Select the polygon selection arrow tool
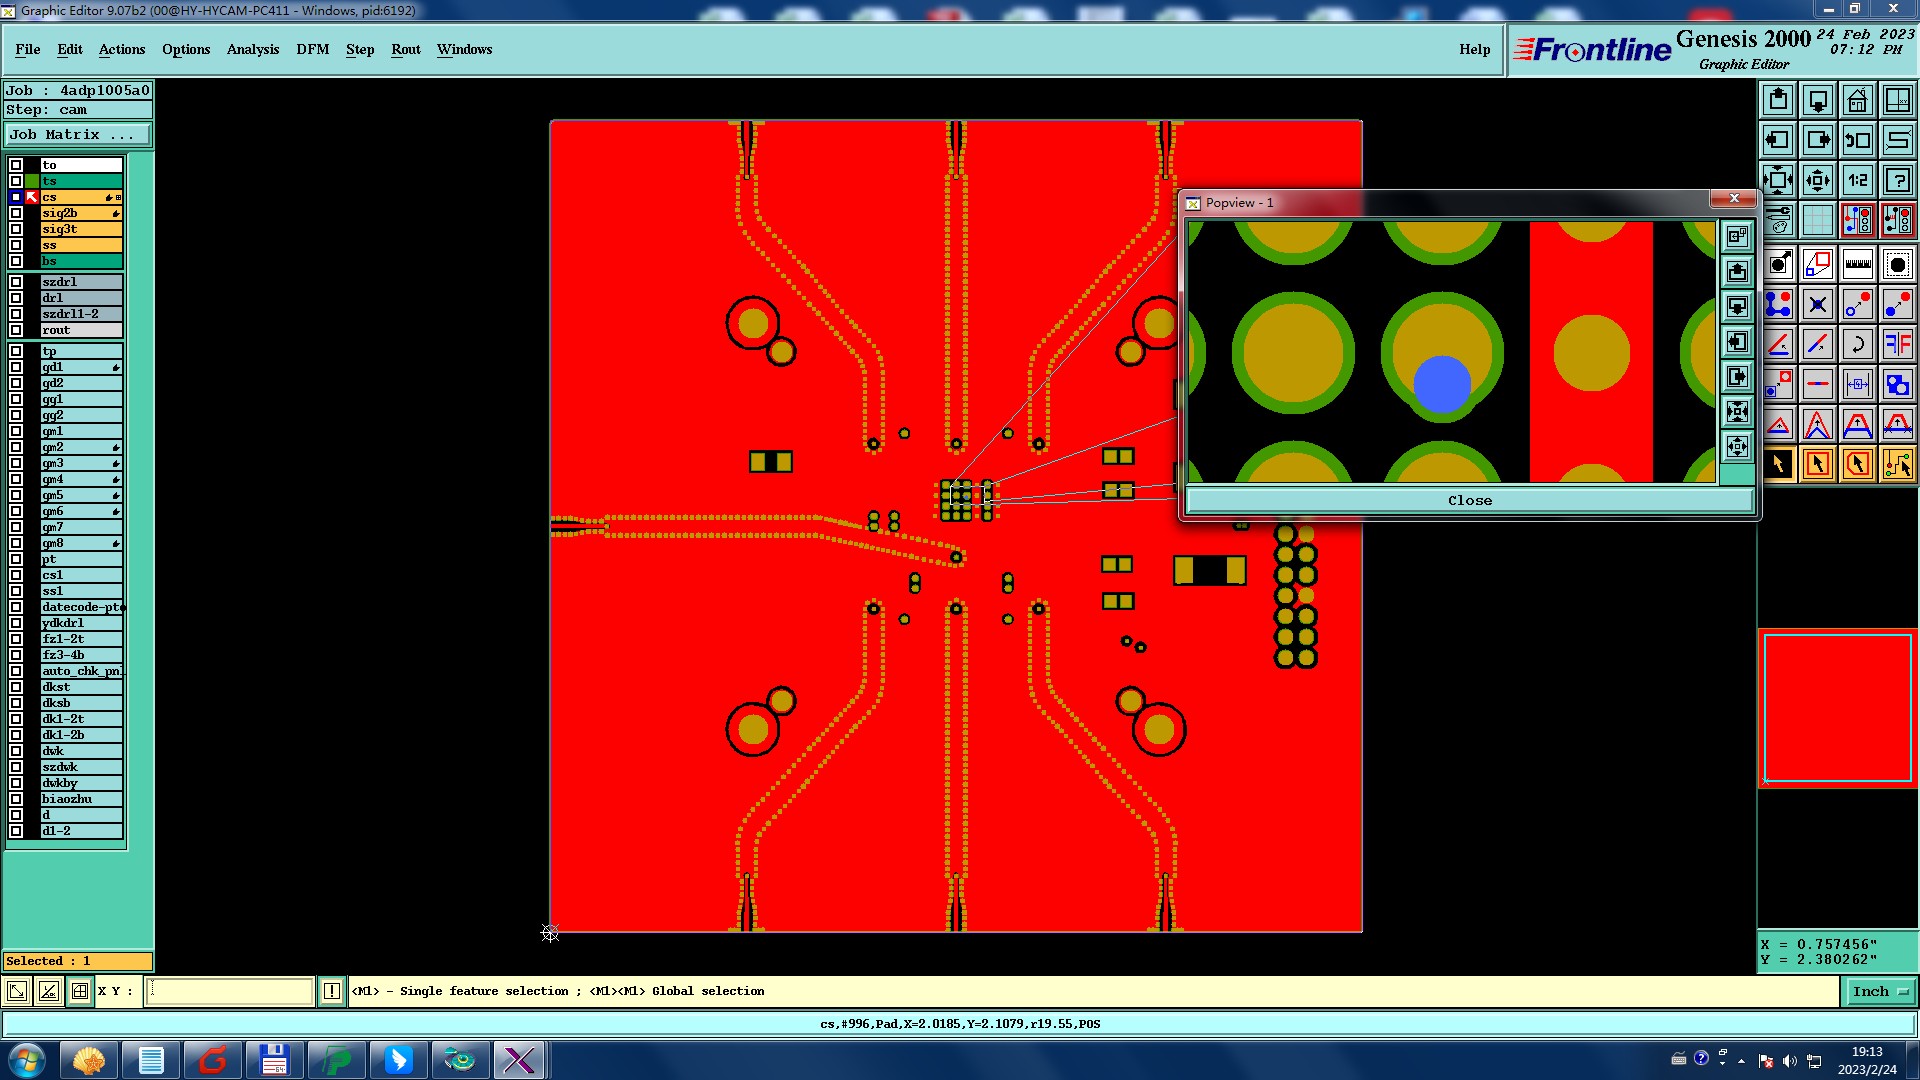1920x1080 pixels. coord(1857,464)
